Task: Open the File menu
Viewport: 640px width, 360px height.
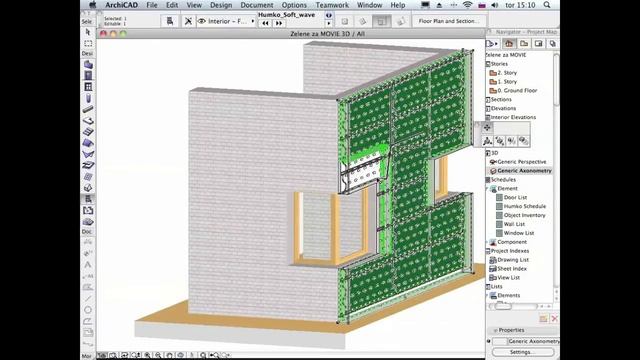Action: point(152,5)
